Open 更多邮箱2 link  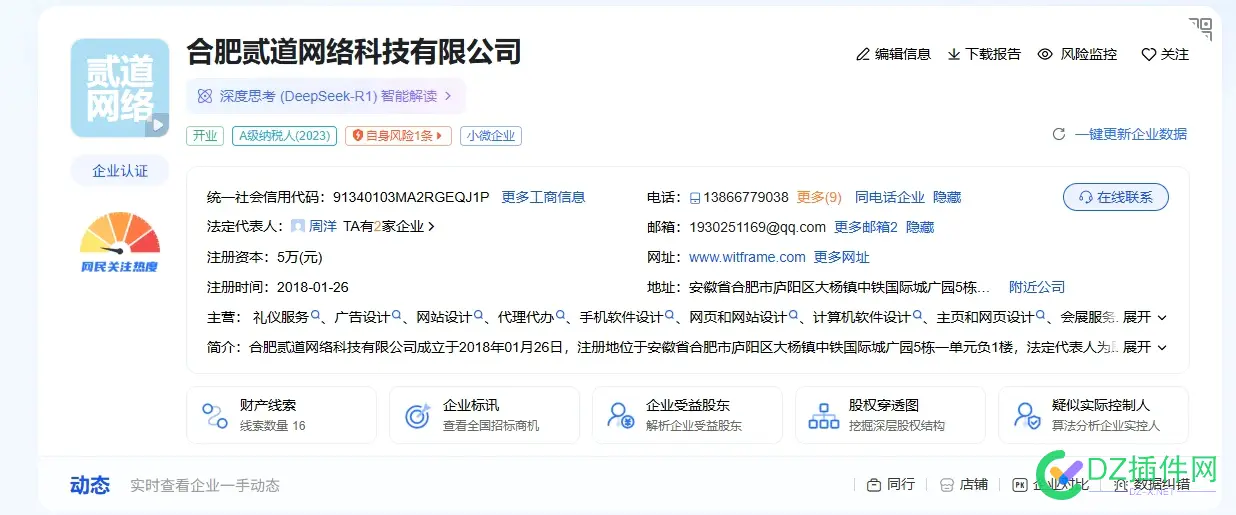(x=866, y=227)
